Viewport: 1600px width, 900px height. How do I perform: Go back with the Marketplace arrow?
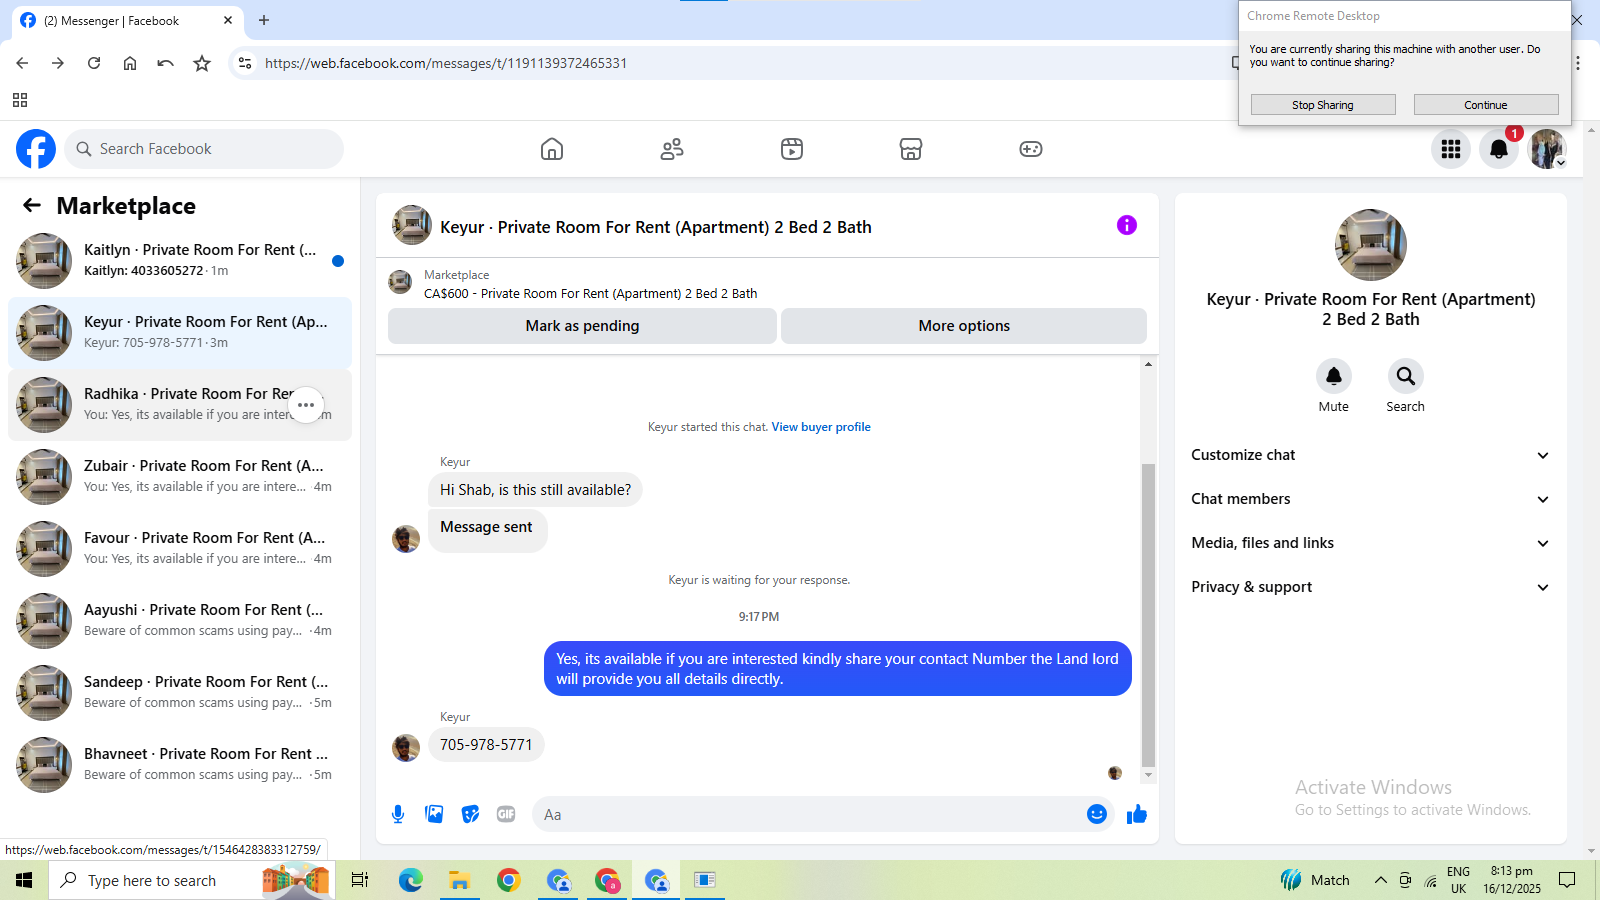click(x=32, y=205)
